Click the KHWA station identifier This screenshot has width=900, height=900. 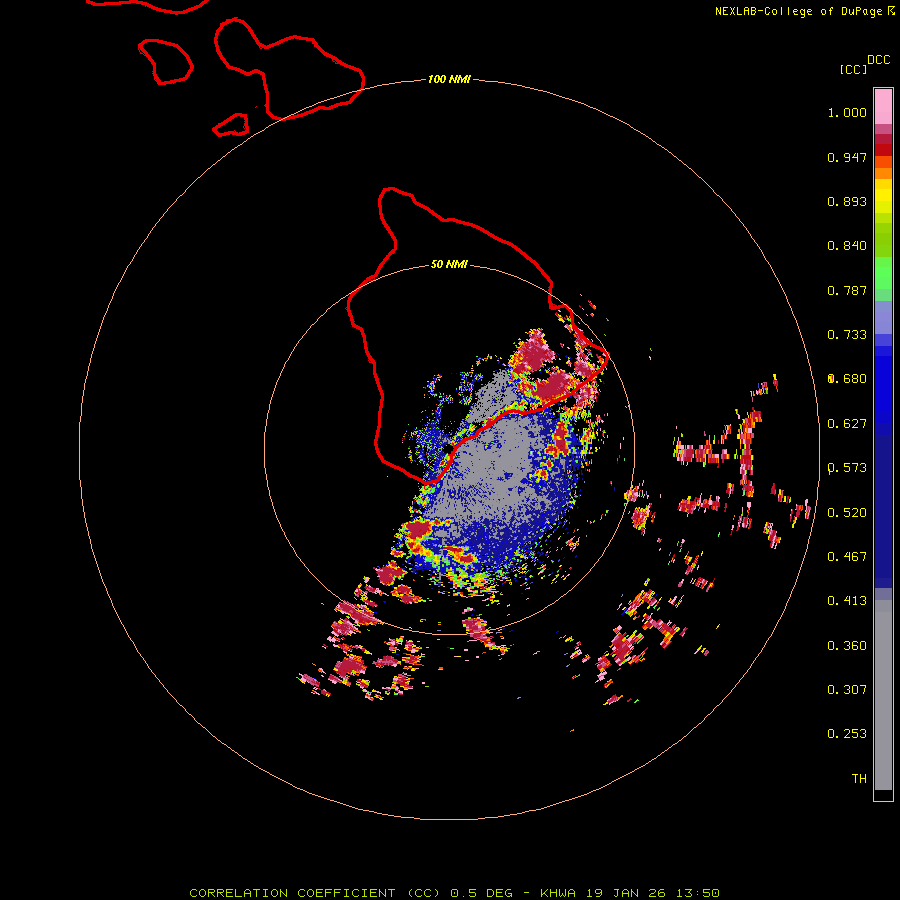pos(557,893)
